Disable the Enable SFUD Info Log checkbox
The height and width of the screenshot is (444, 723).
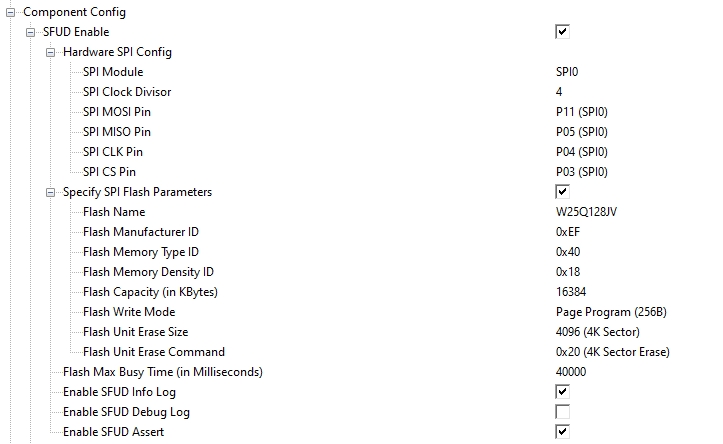(x=562, y=392)
